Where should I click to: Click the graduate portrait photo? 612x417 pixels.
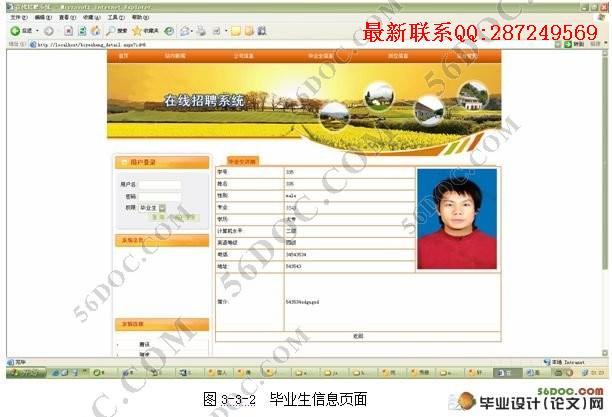457,219
